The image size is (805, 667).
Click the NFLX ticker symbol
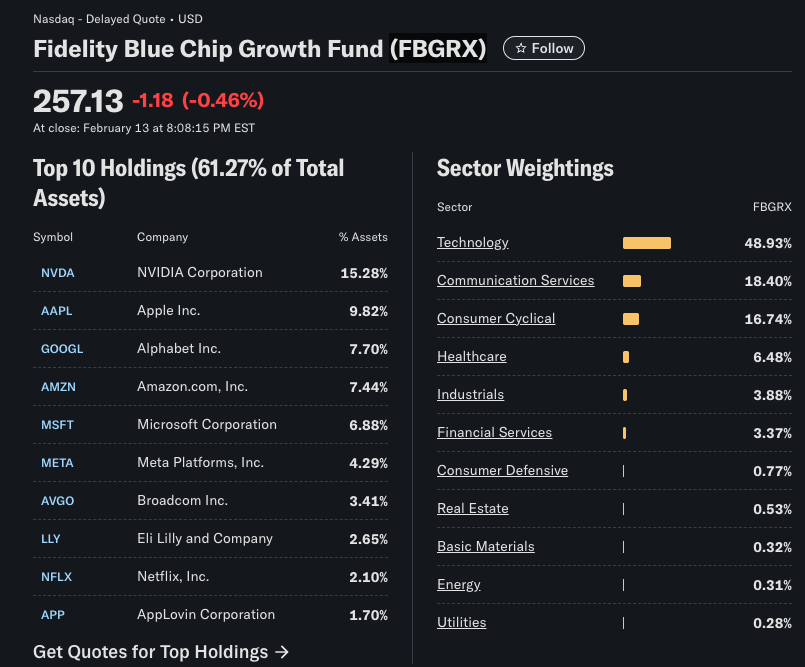point(56,577)
